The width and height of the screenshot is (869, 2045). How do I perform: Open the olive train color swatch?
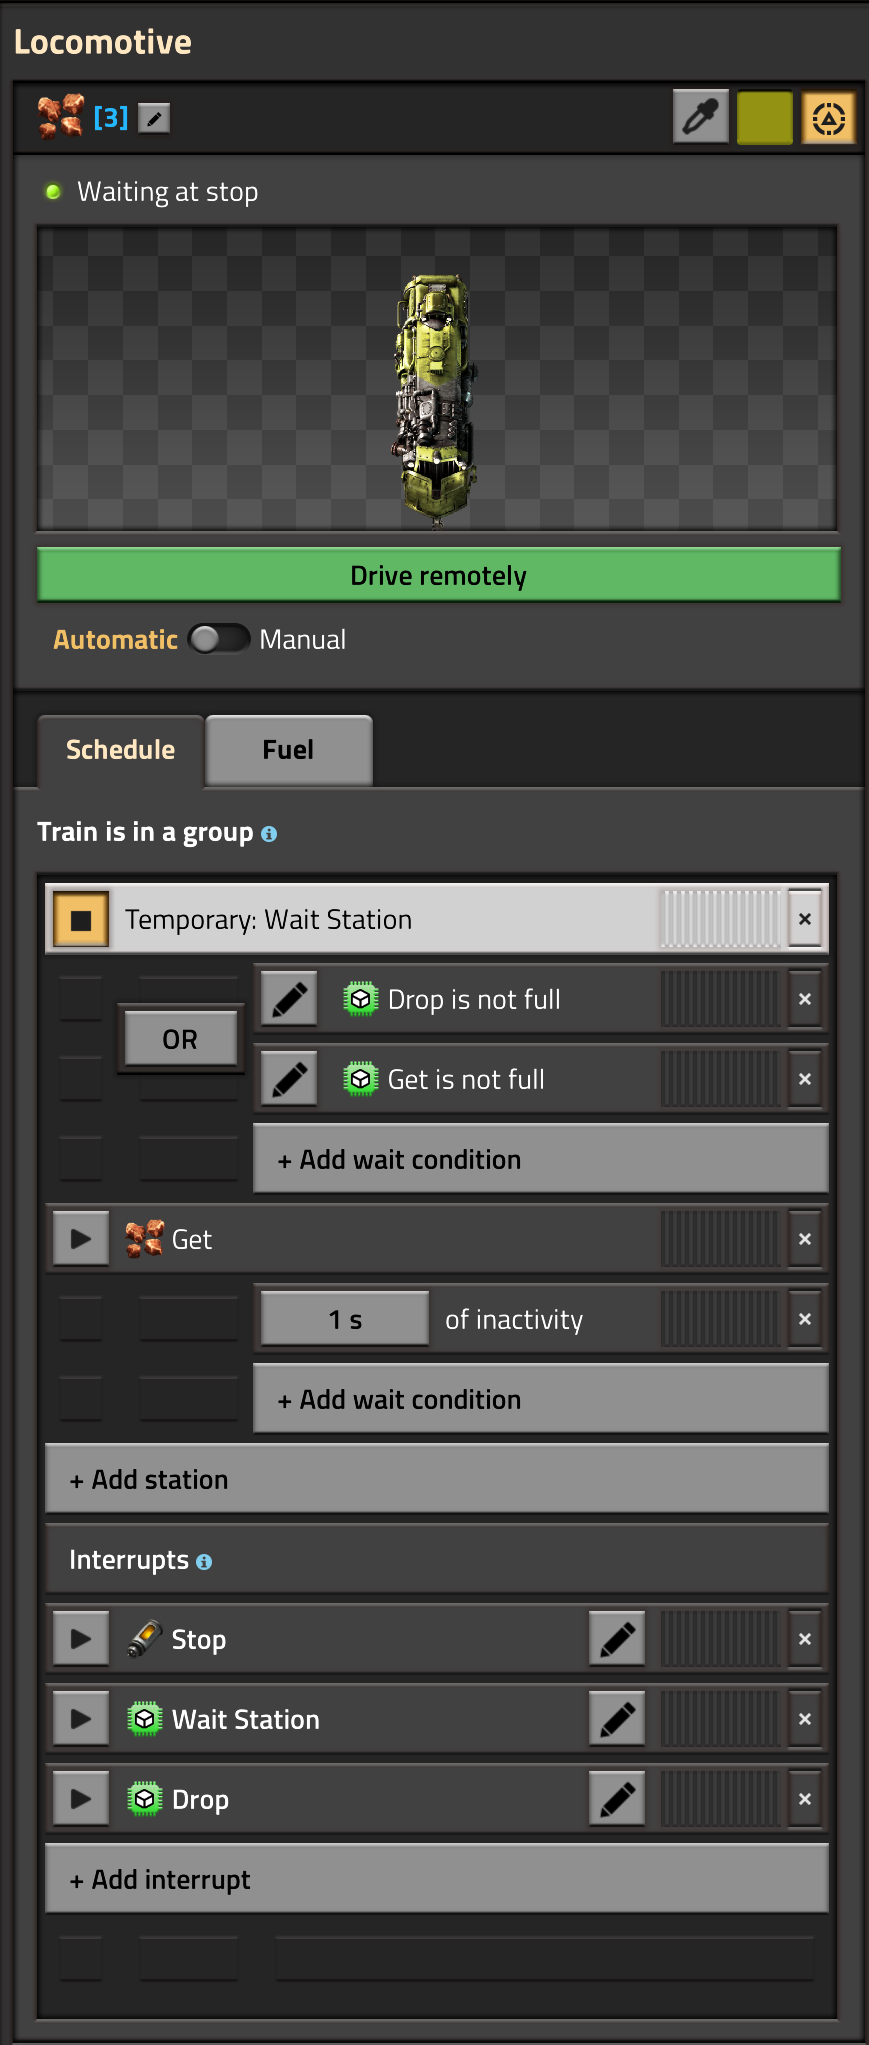(765, 118)
